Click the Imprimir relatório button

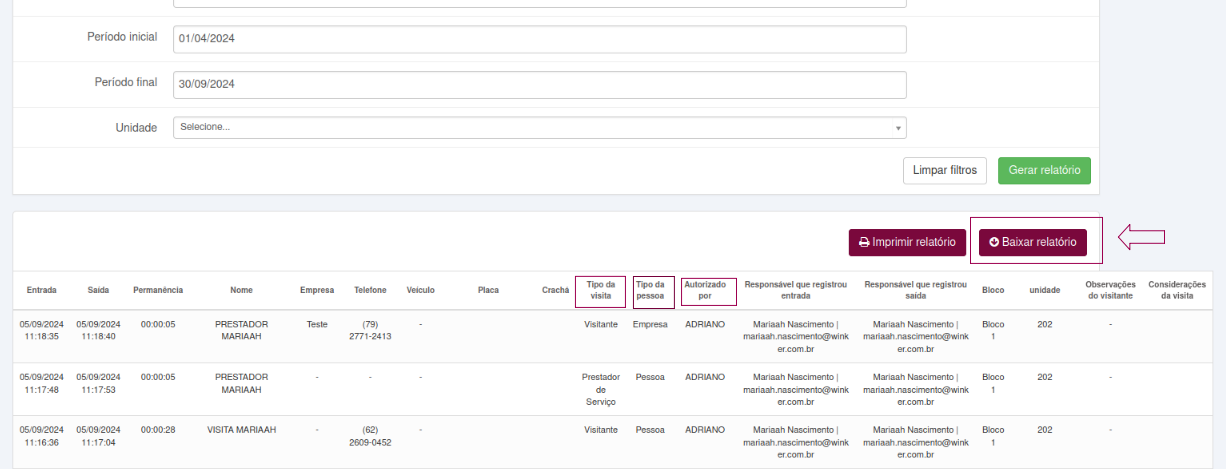(907, 242)
